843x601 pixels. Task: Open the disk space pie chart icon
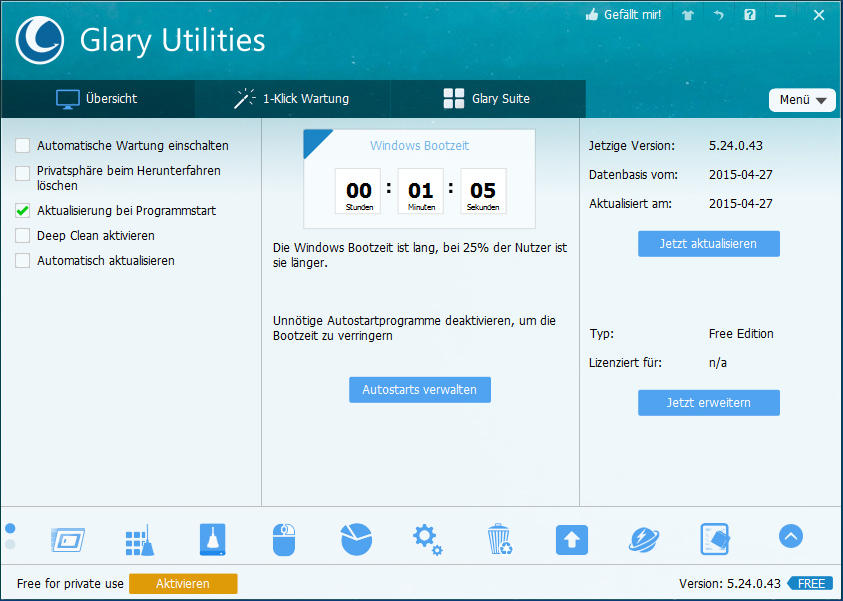356,539
